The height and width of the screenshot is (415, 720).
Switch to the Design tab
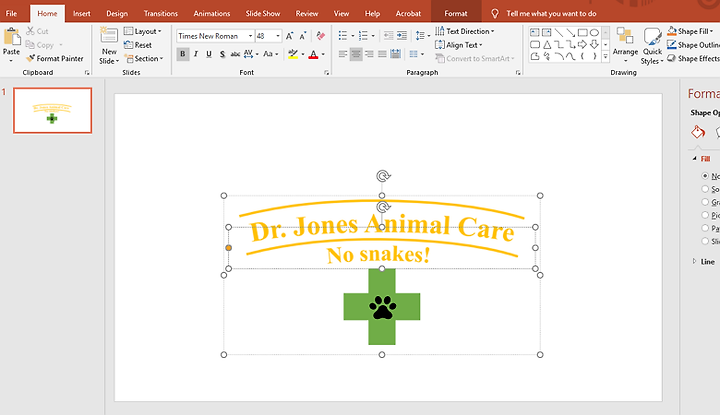coord(117,13)
